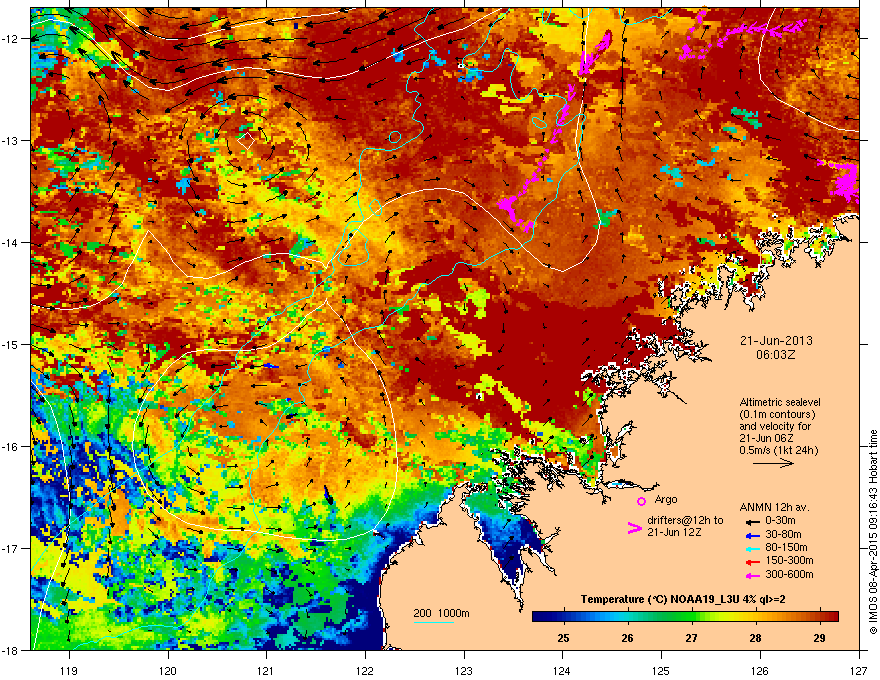Click the '150-300m' depth label
The image size is (880, 680).
(x=789, y=561)
